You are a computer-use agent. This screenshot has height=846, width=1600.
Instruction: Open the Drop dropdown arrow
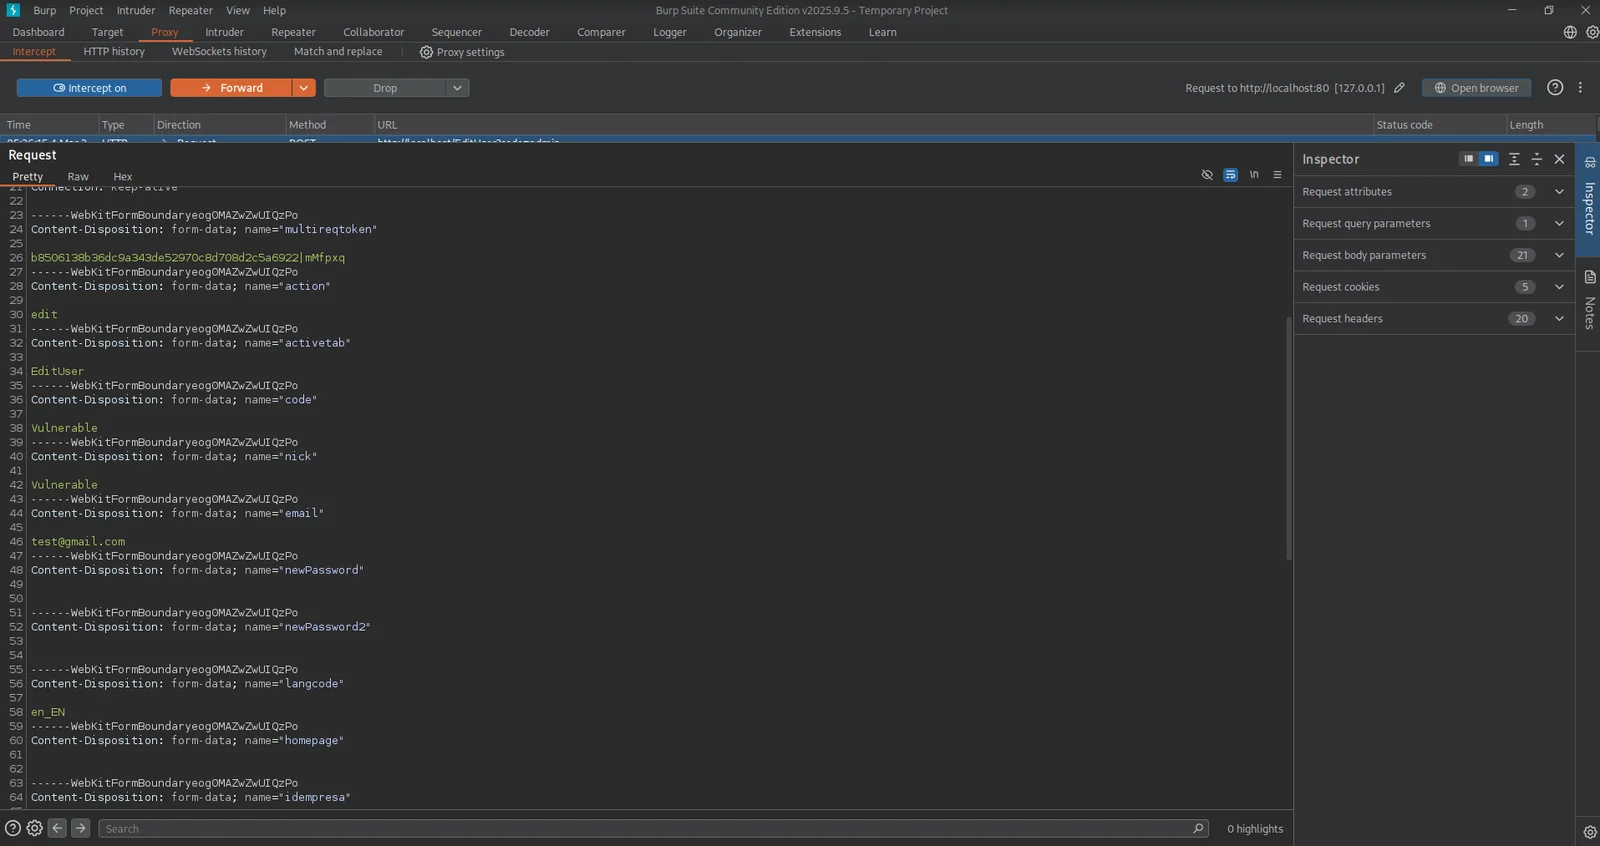[x=457, y=88]
